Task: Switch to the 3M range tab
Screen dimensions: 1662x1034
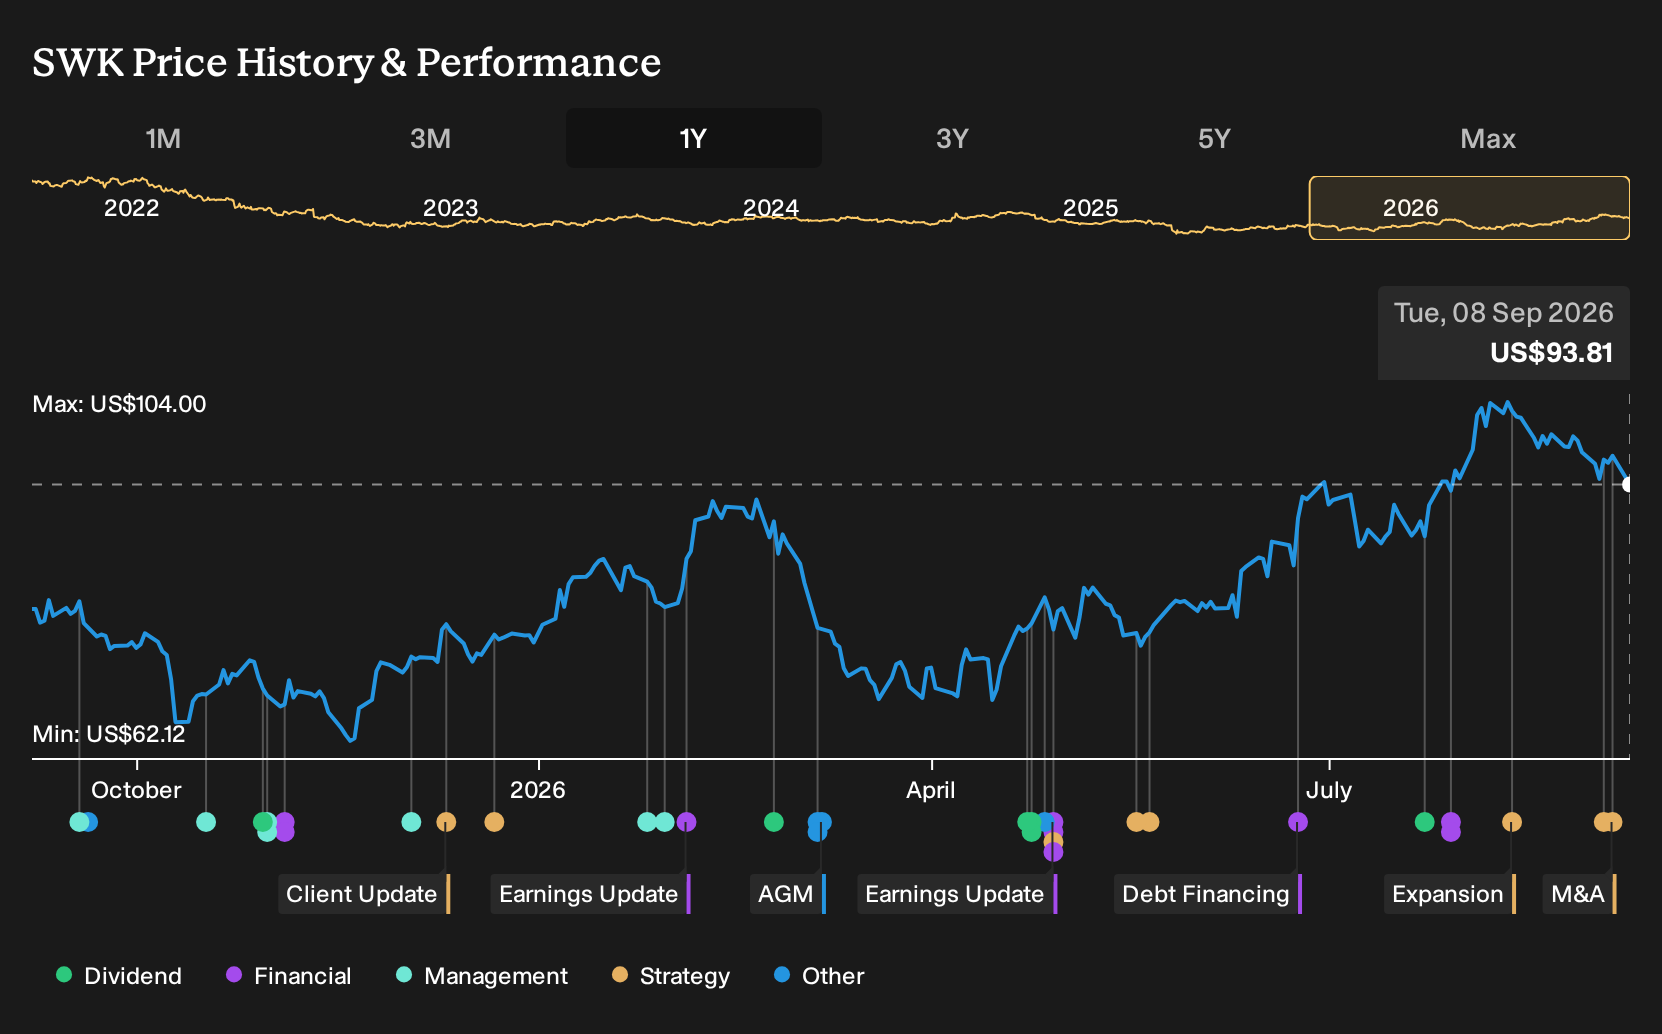Action: [430, 139]
